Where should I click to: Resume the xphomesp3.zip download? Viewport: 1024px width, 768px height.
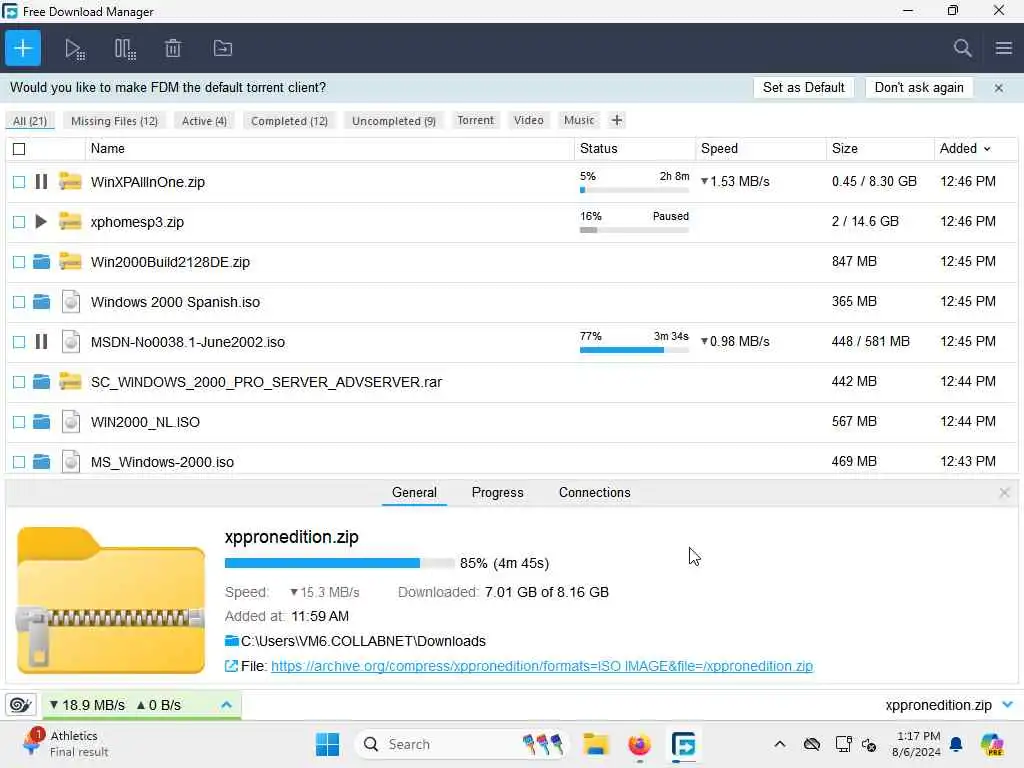40,221
